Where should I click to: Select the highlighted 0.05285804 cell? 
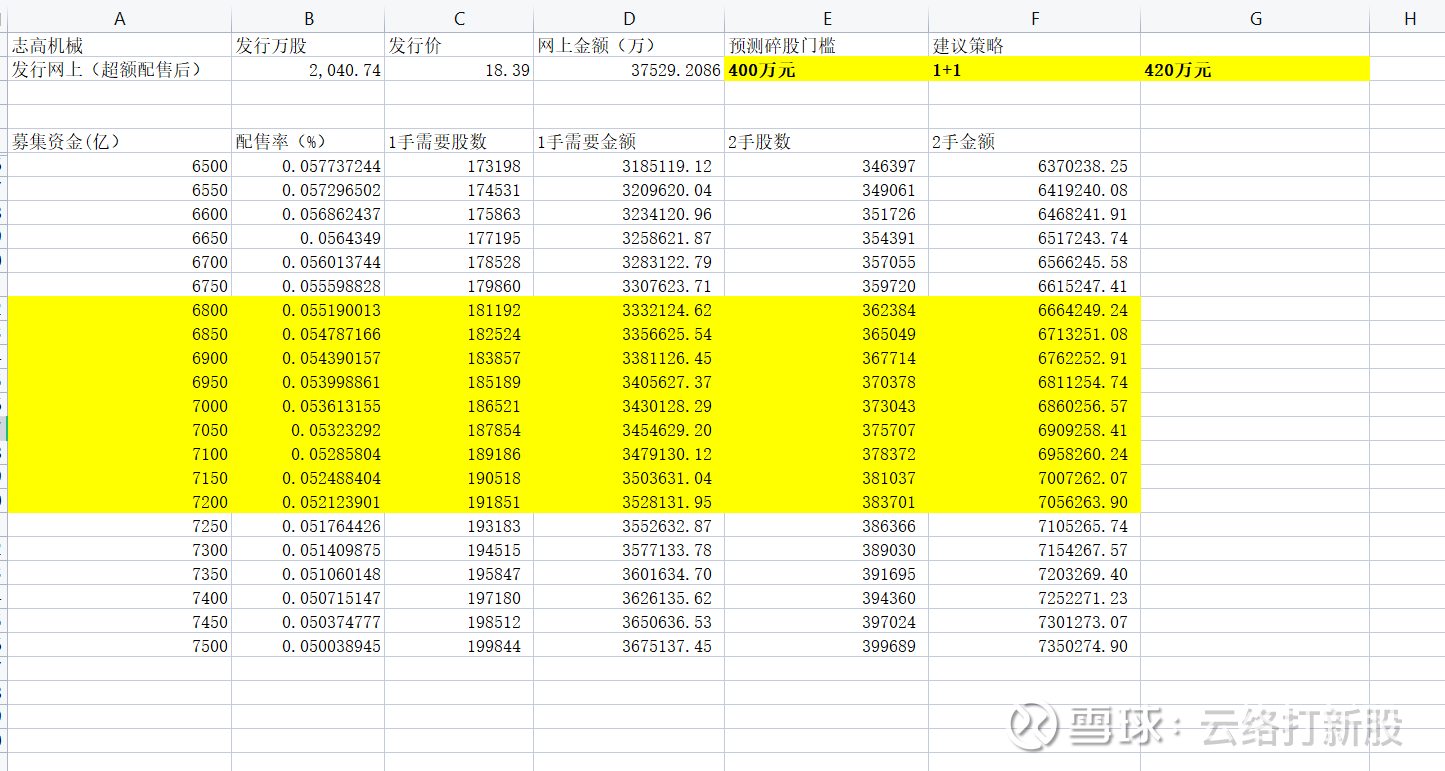308,454
